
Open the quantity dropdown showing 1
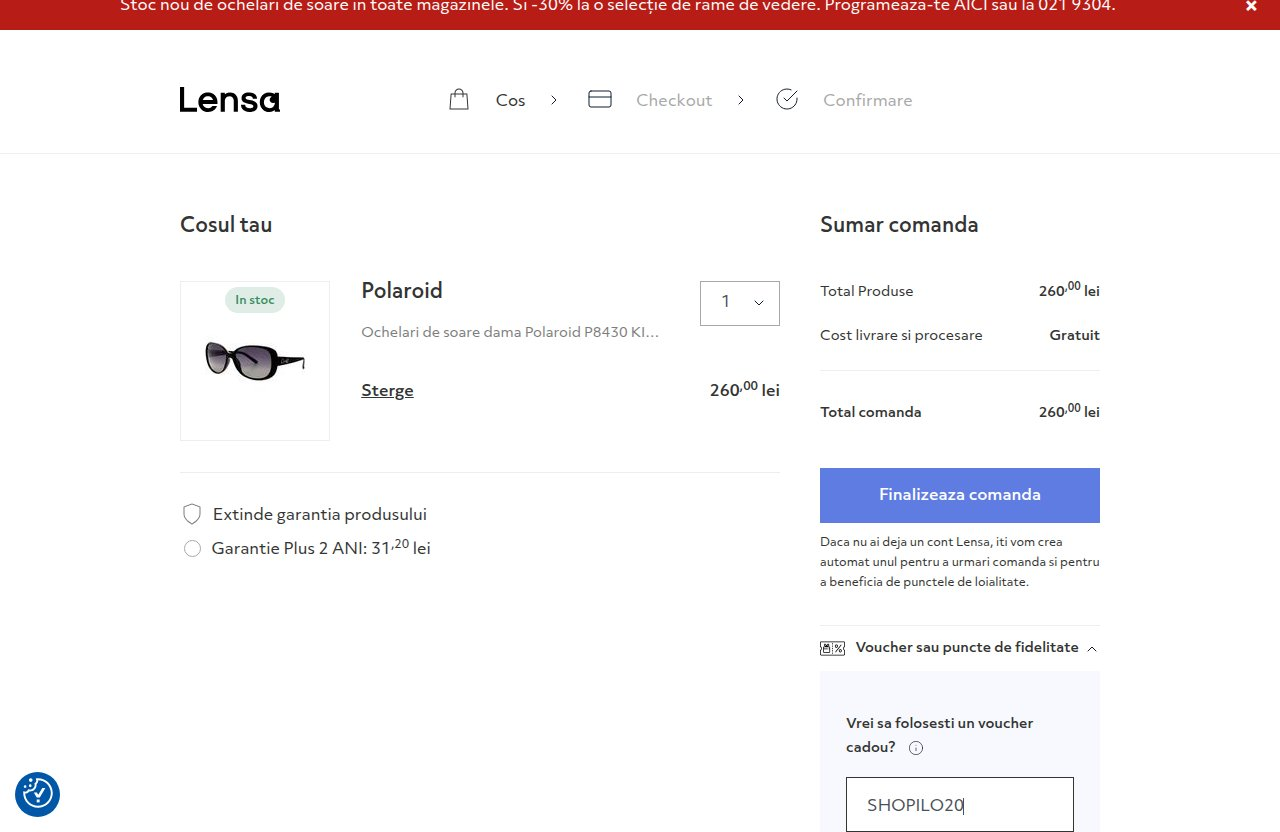pyautogui.click(x=740, y=303)
